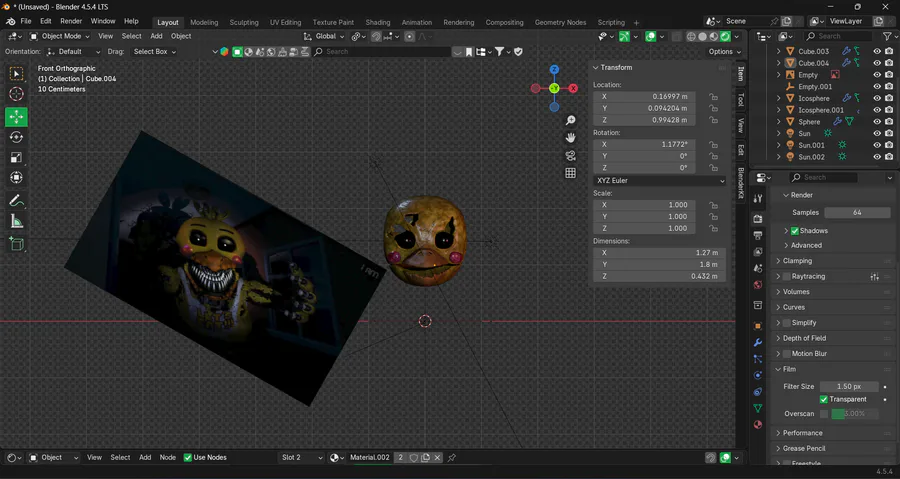The image size is (900, 479).
Task: Disable Sun.002 in renders camera icon
Action: (x=889, y=157)
